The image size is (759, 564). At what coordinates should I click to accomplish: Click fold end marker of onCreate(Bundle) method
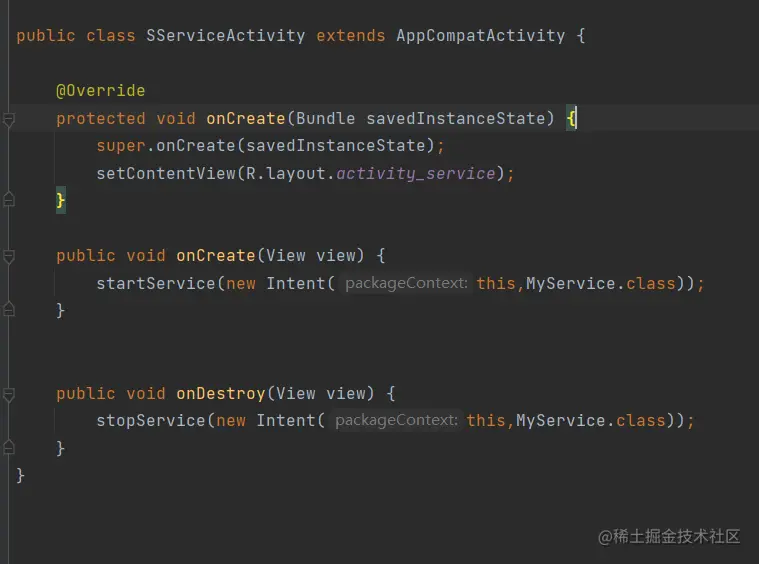(x=9, y=199)
